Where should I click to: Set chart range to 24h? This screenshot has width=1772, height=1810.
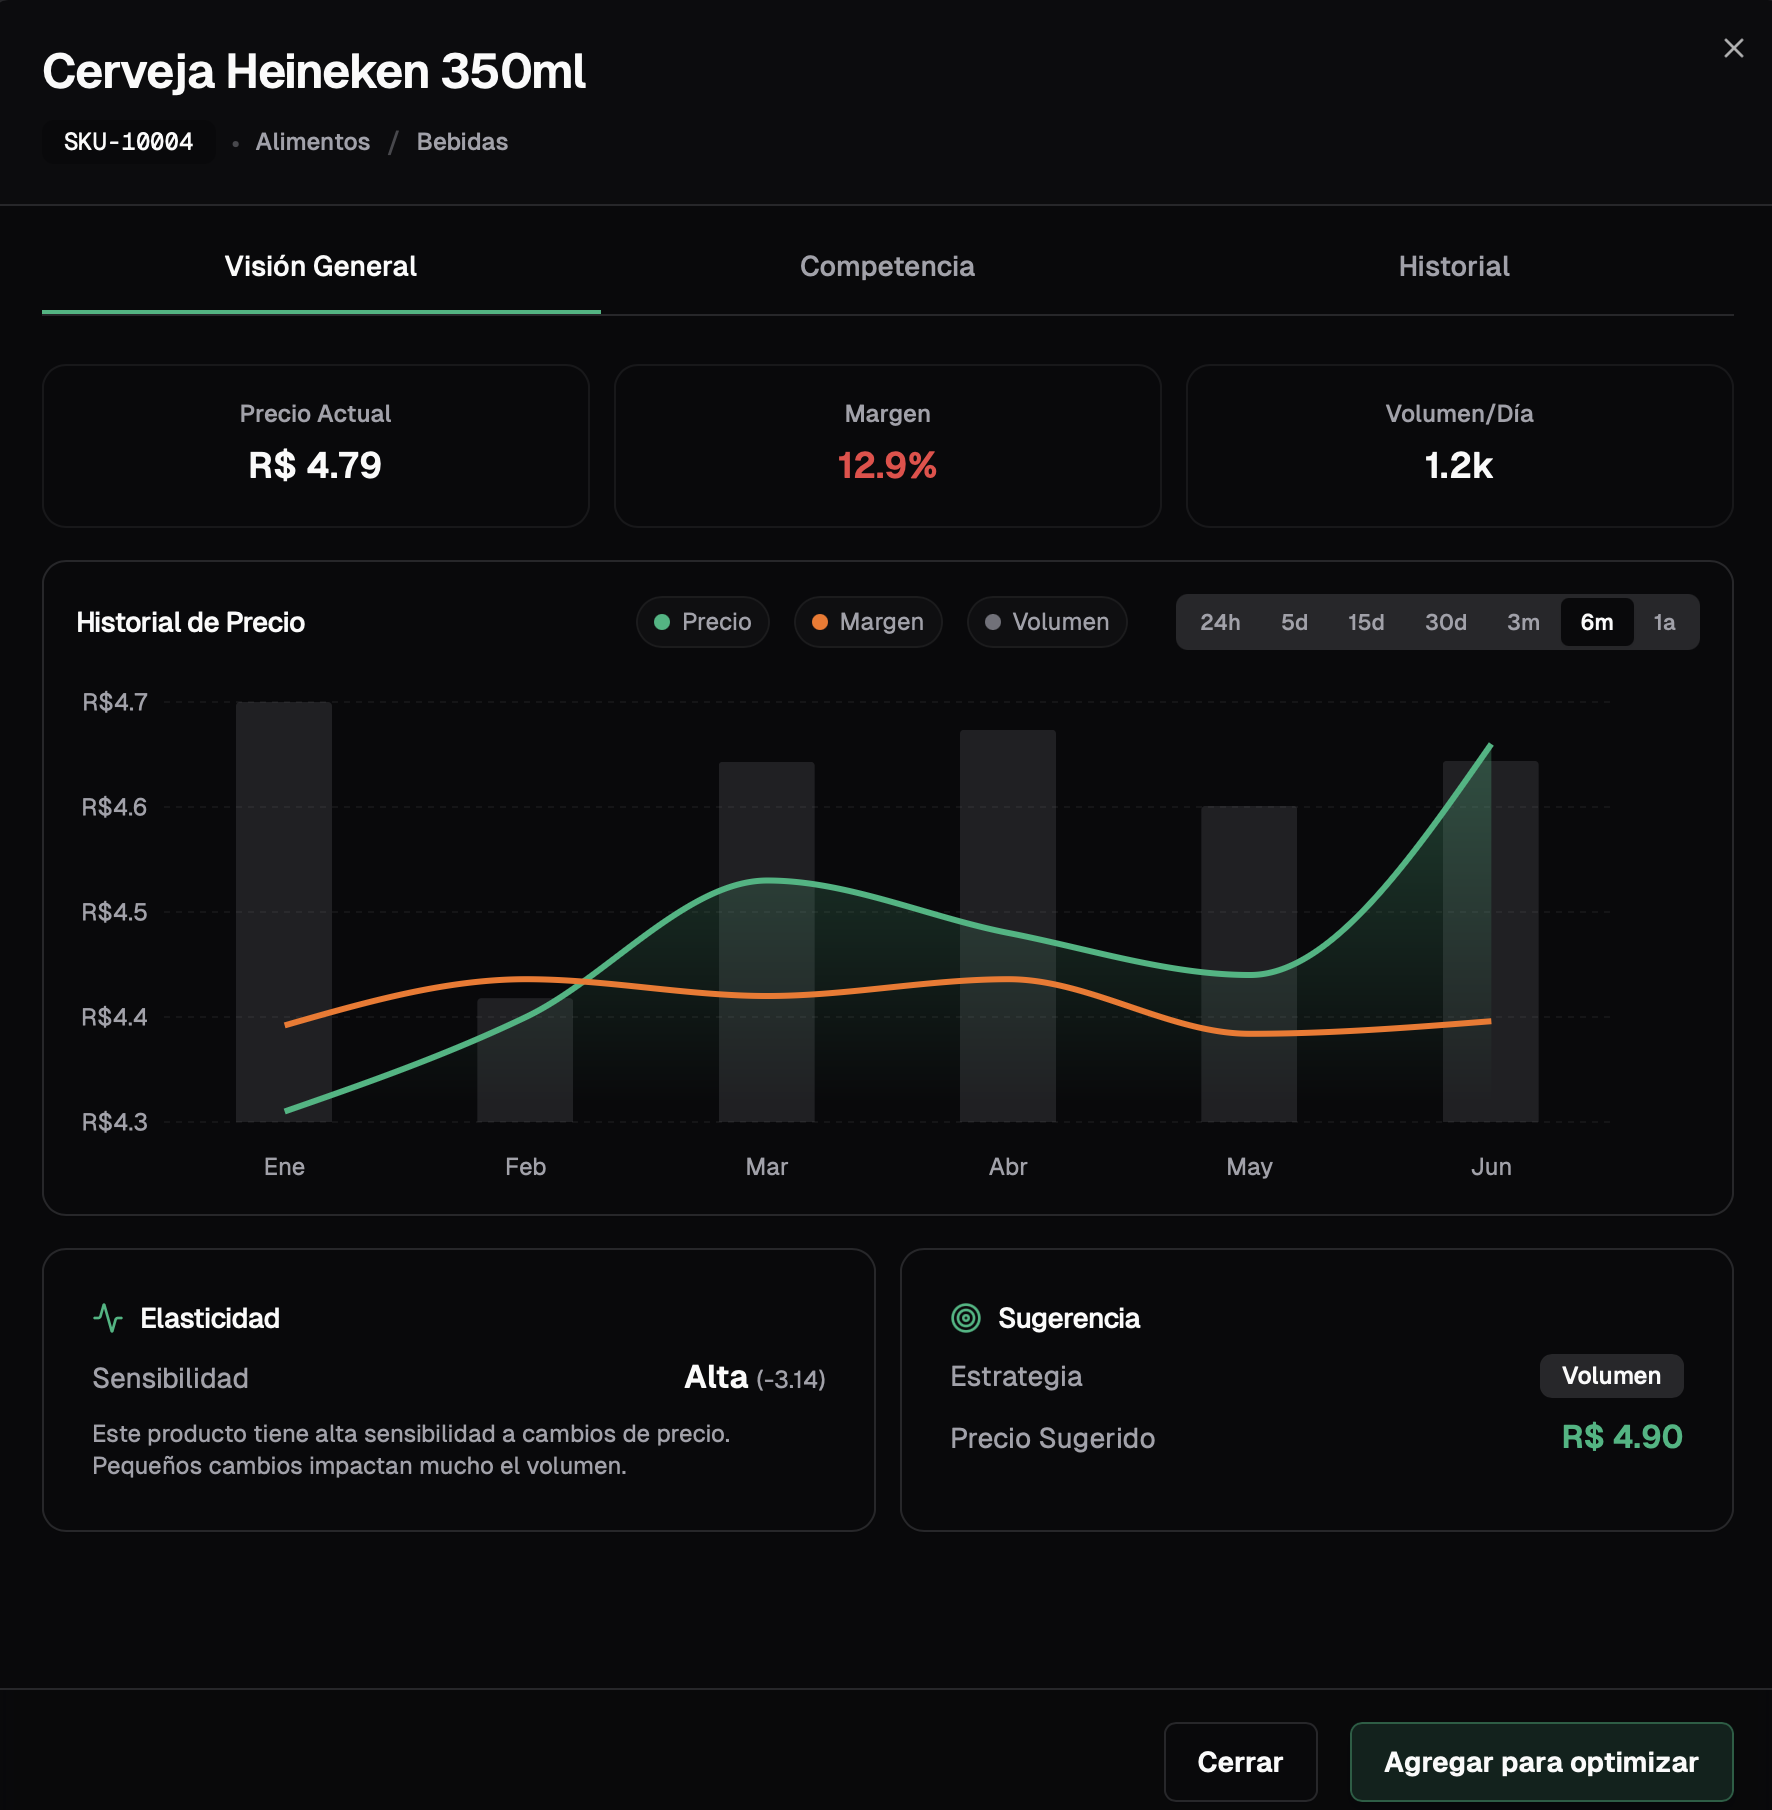[x=1220, y=622]
